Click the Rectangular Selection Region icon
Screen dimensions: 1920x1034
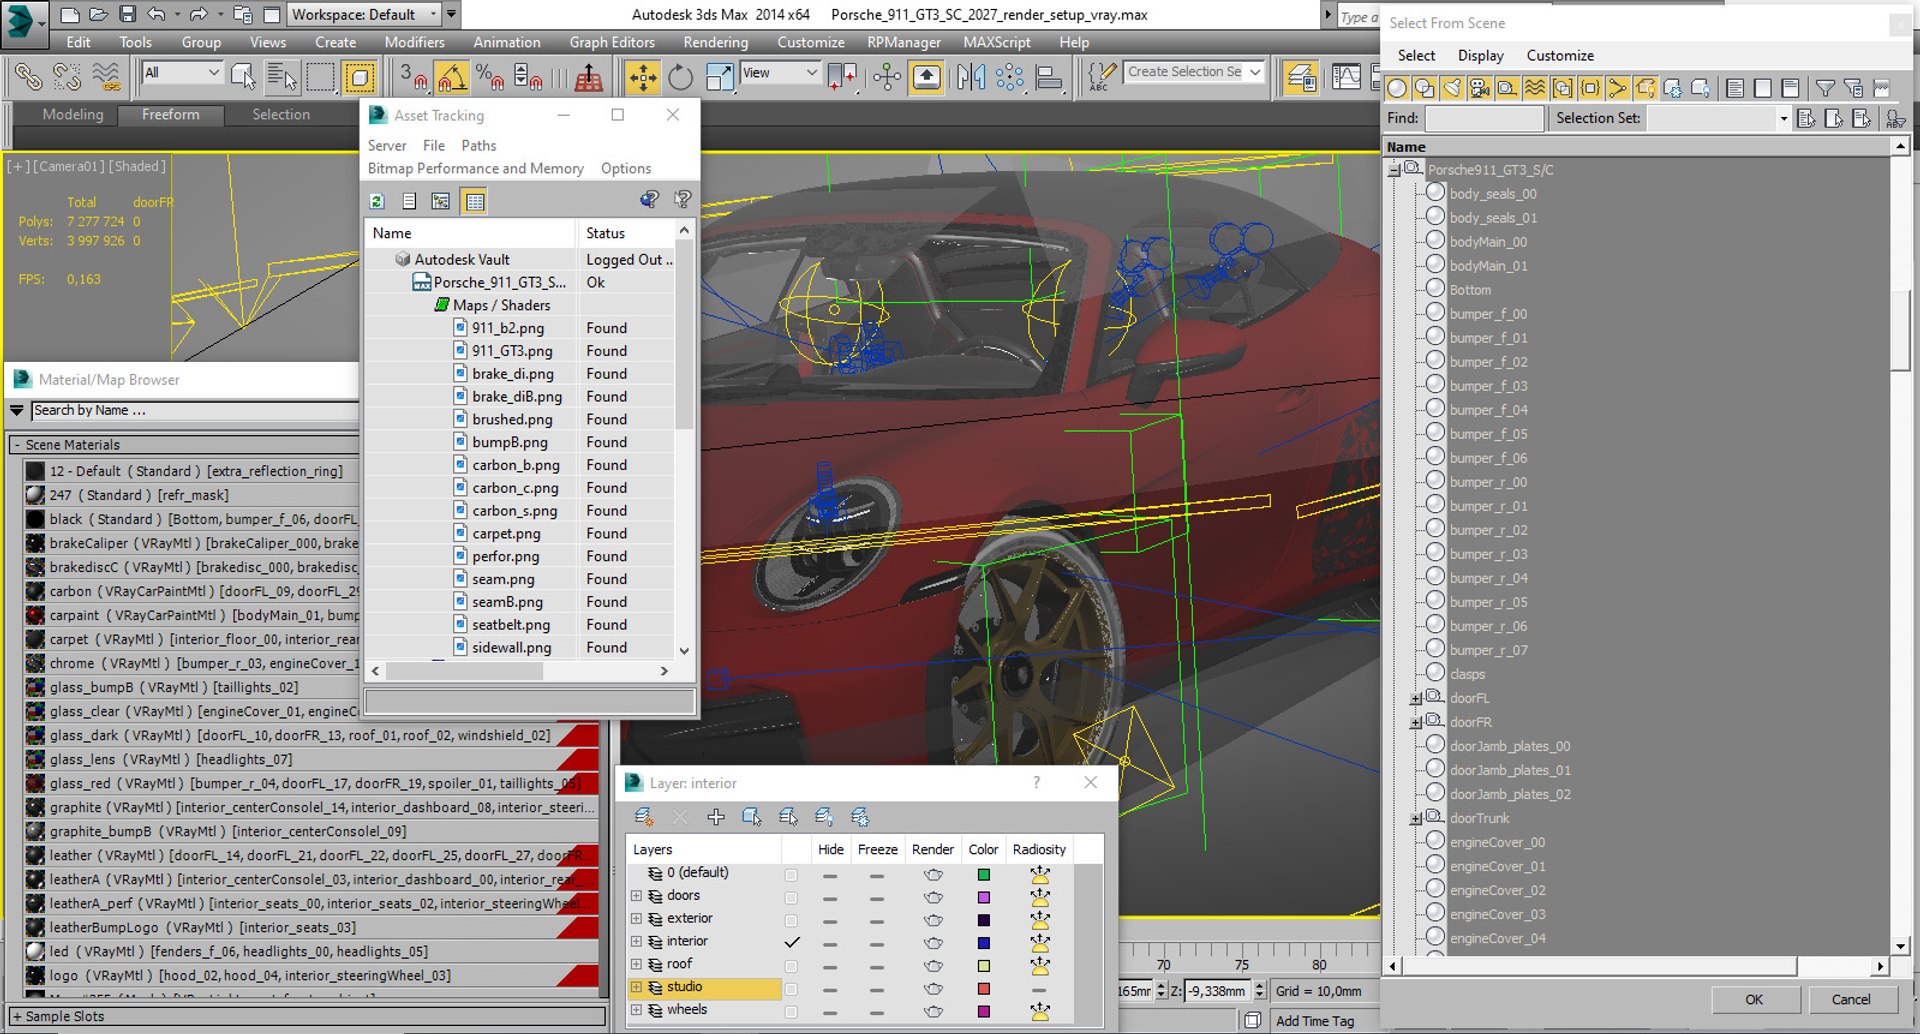tap(321, 77)
